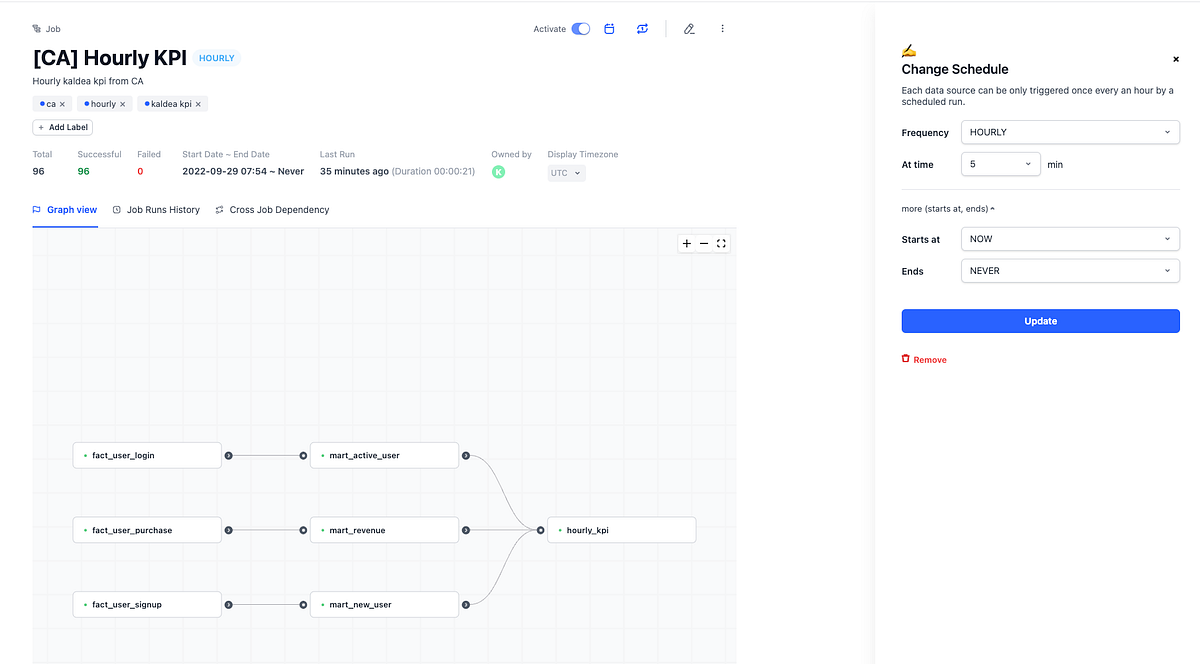Select the fact_user_purchase node
This screenshot has height=664, width=1200.
[147, 530]
